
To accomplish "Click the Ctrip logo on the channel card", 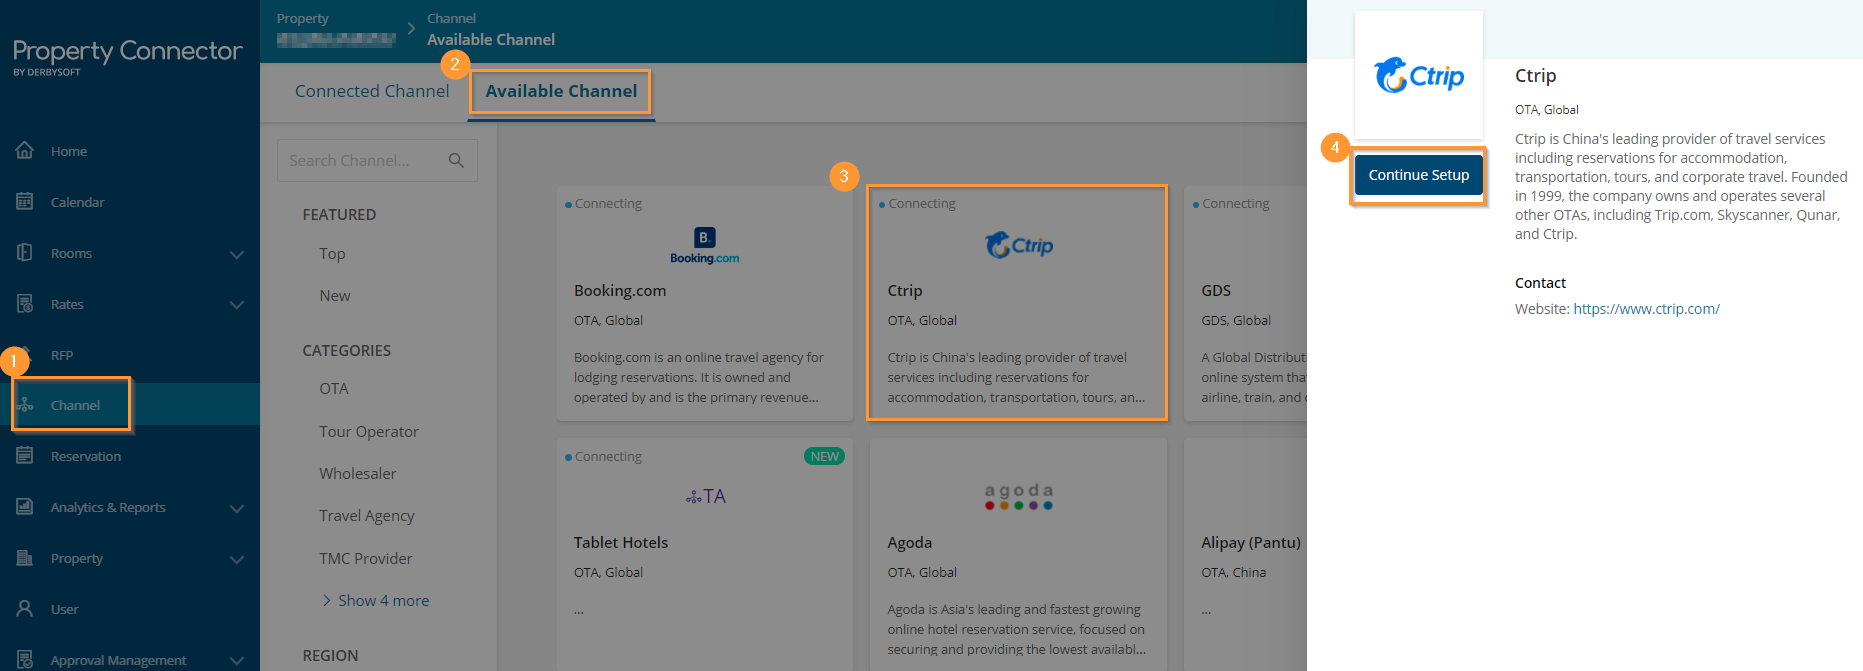I will pyautogui.click(x=1018, y=245).
